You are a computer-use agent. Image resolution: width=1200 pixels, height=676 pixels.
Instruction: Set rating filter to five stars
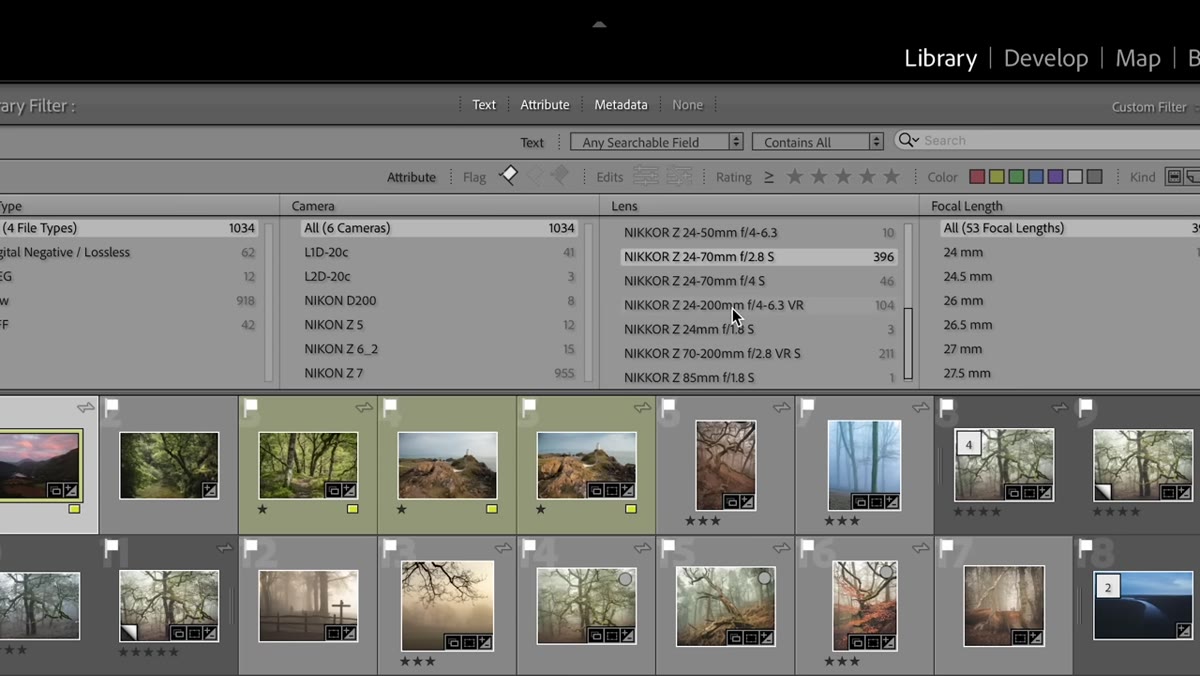pyautogui.click(x=891, y=177)
